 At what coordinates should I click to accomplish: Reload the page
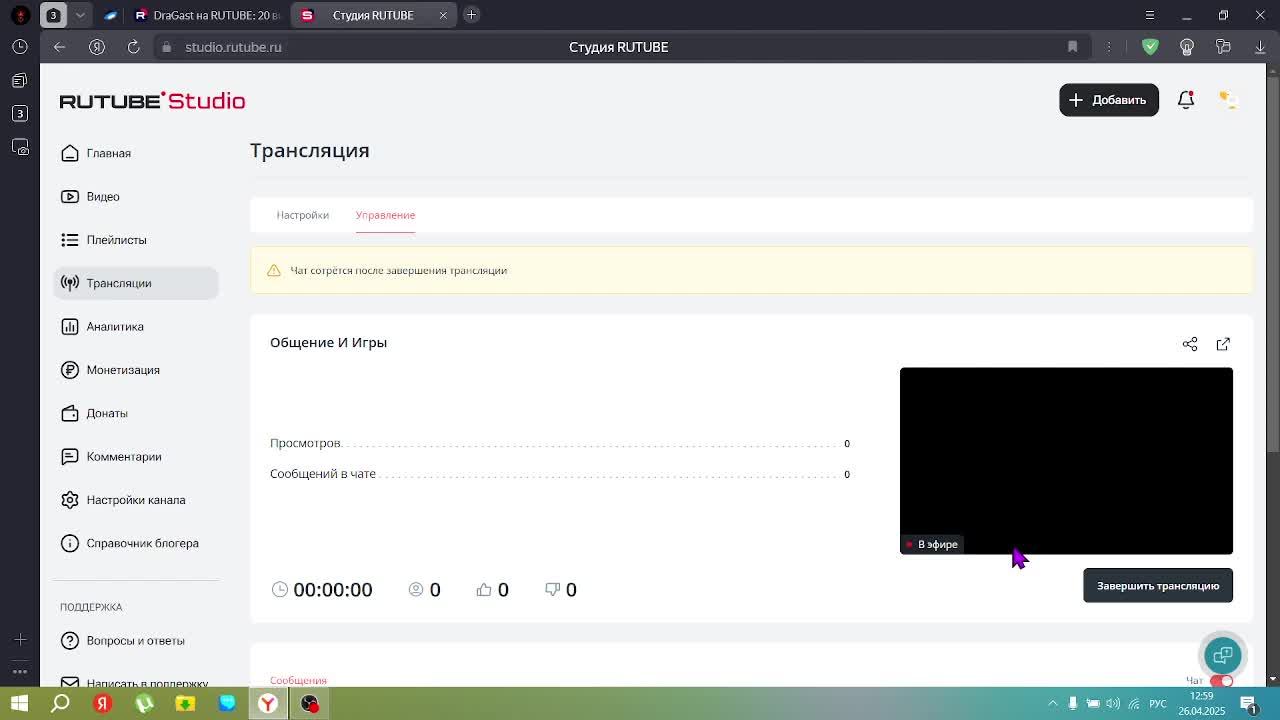click(133, 47)
